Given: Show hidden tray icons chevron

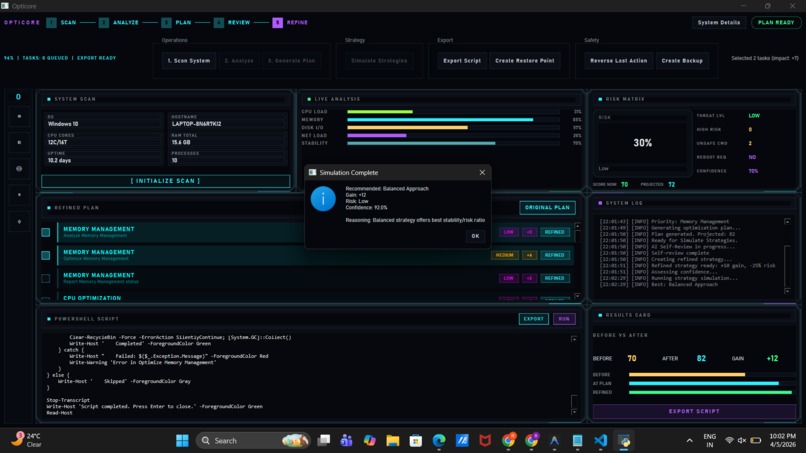Looking at the screenshot, I should pyautogui.click(x=689, y=441).
